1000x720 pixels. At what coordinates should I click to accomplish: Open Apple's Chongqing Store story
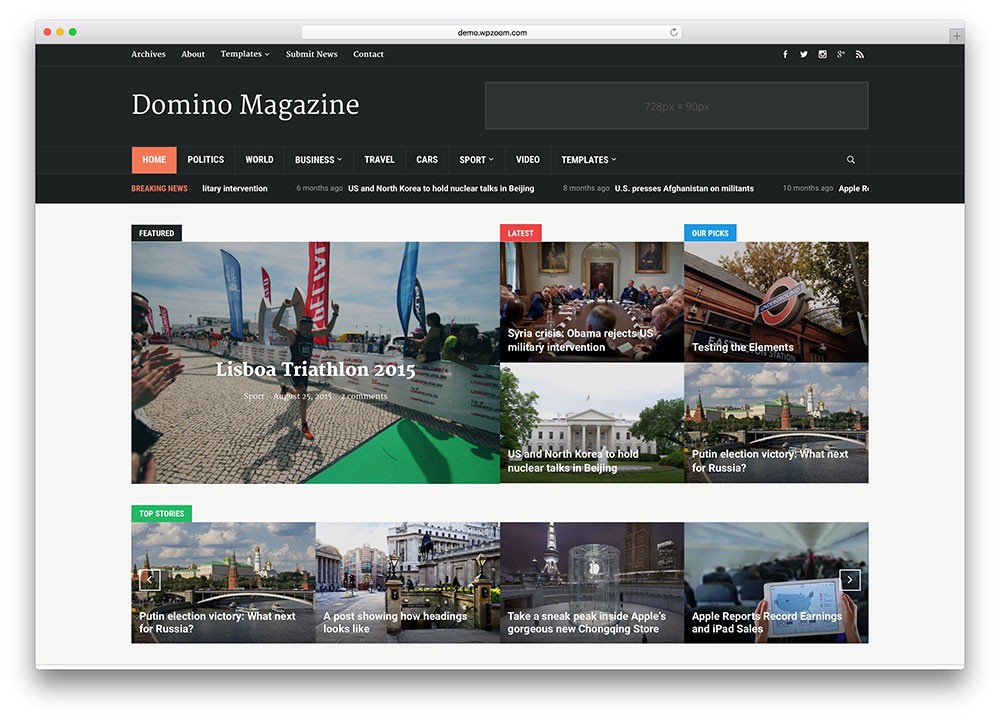[x=592, y=582]
